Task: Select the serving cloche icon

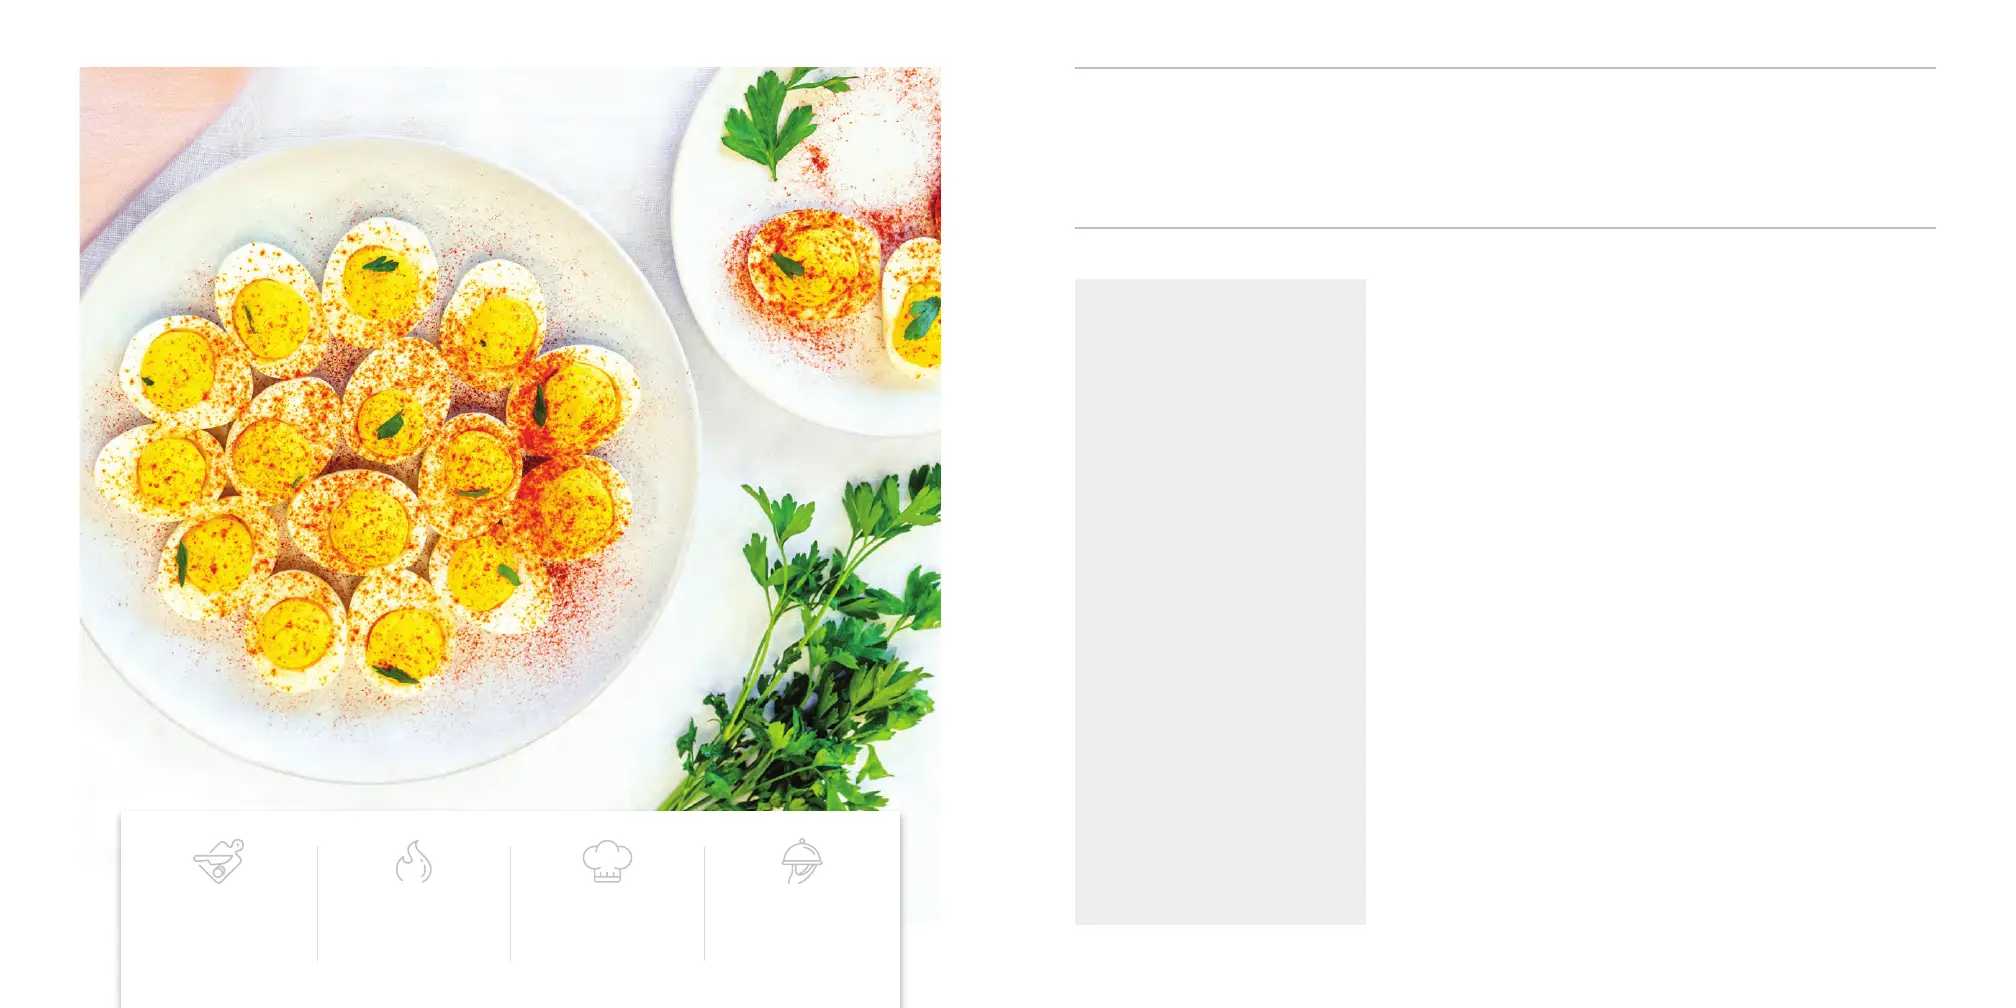Action: click(x=802, y=861)
